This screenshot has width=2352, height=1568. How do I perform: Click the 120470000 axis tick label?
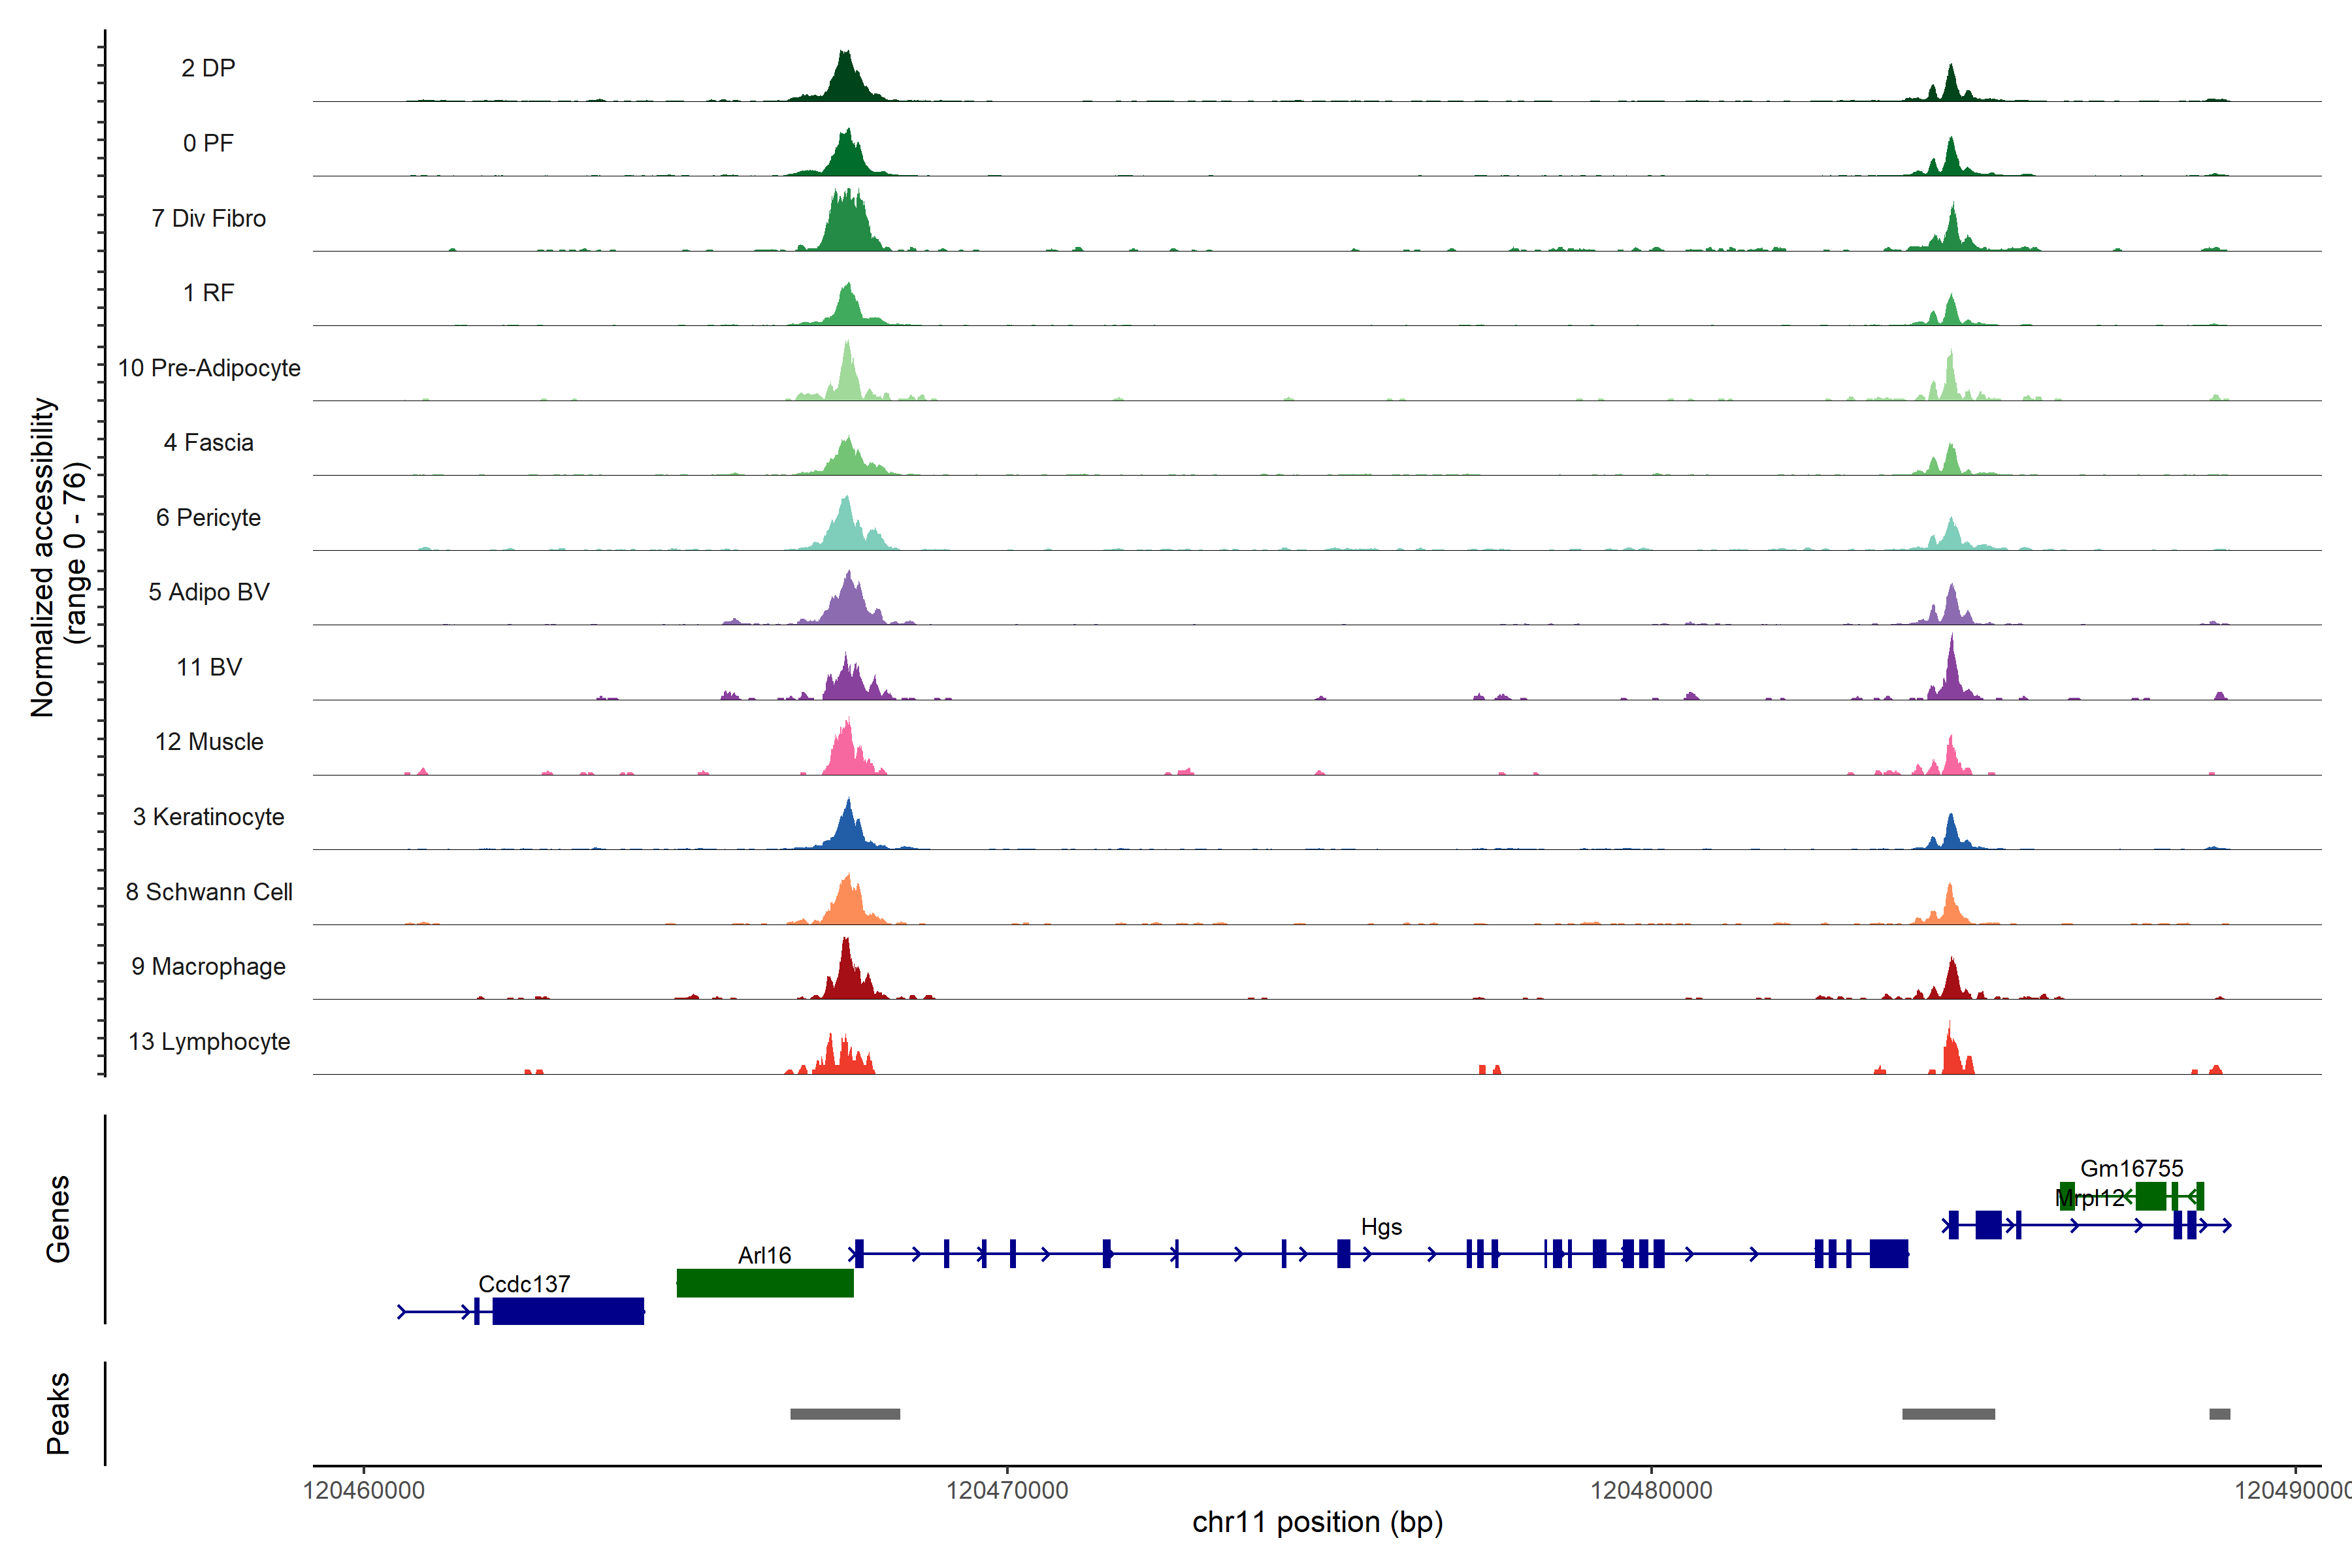coord(1007,1490)
